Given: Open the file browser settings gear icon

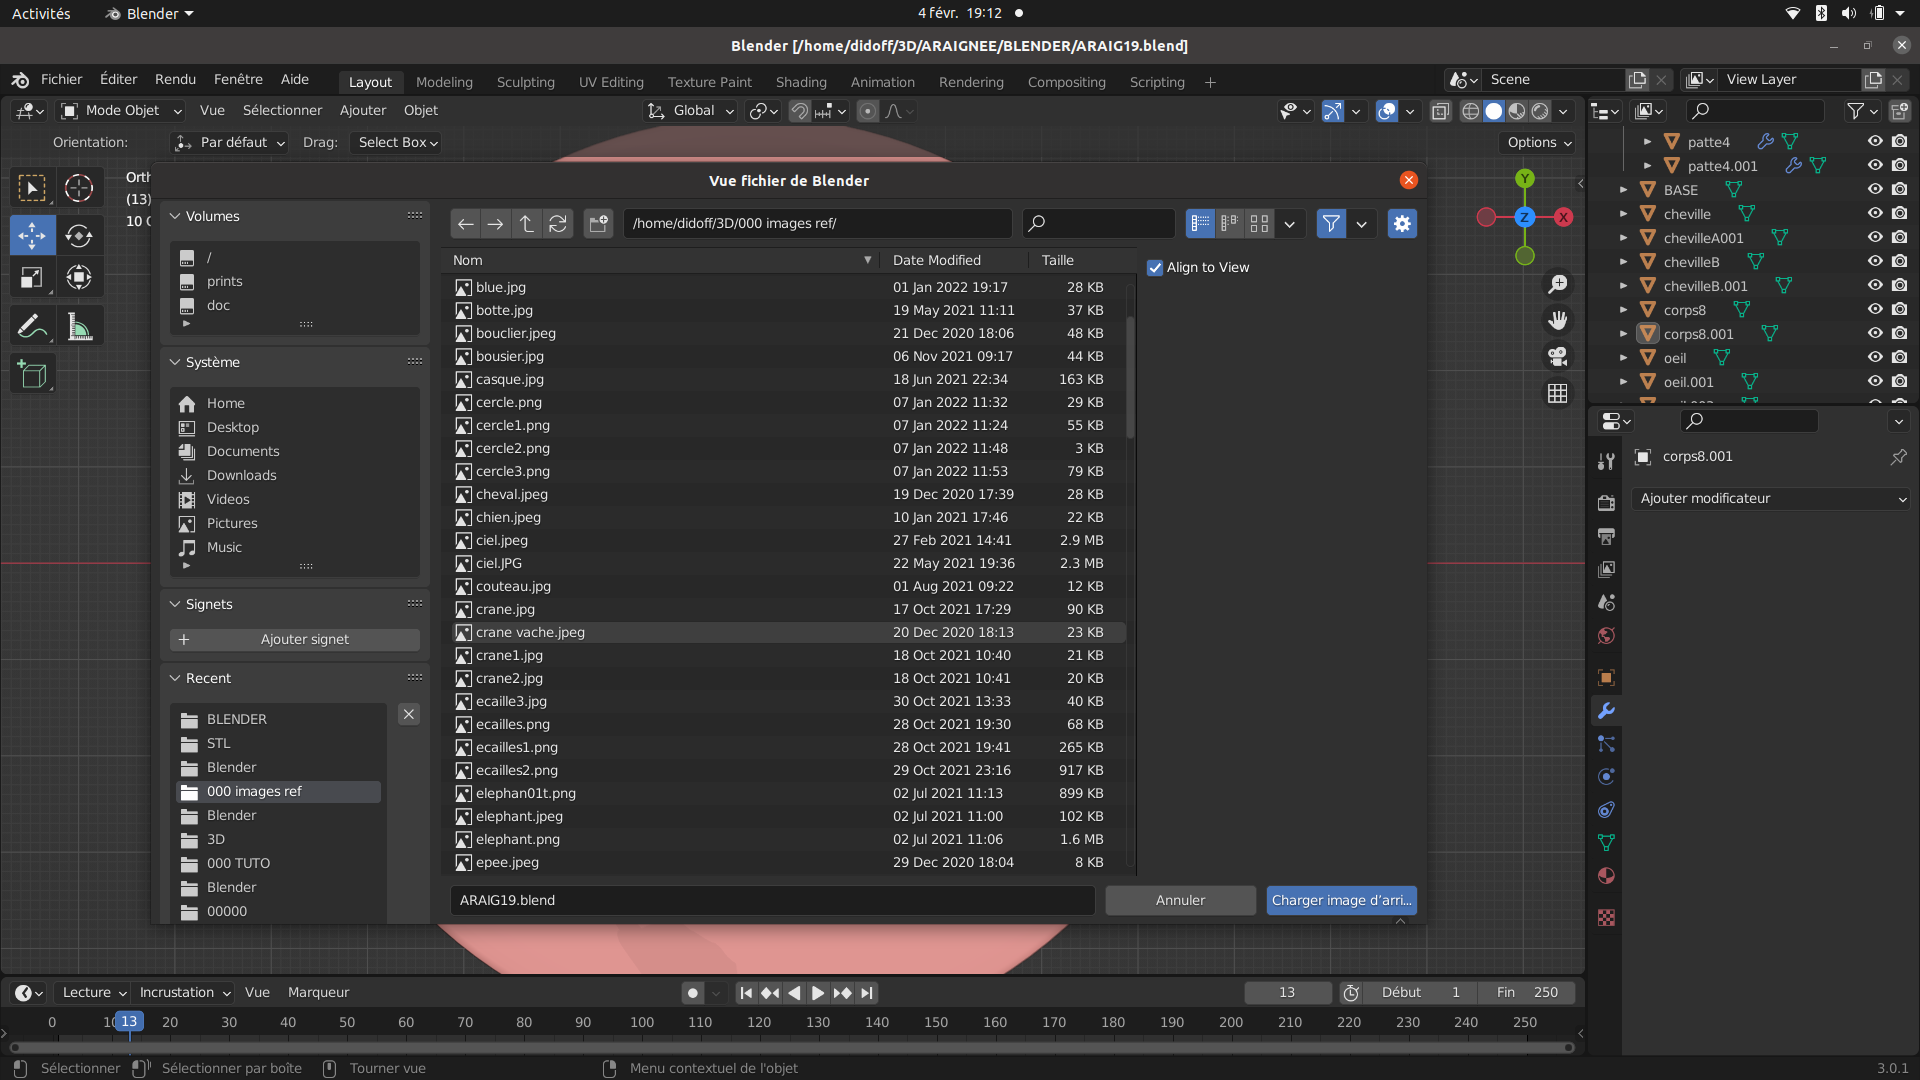Looking at the screenshot, I should click(x=1402, y=224).
